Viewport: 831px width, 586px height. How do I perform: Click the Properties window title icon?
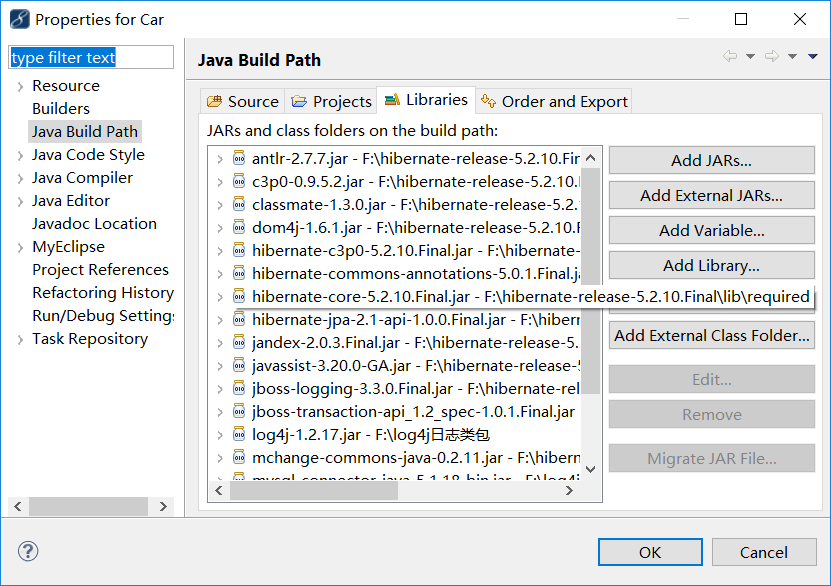tap(20, 20)
